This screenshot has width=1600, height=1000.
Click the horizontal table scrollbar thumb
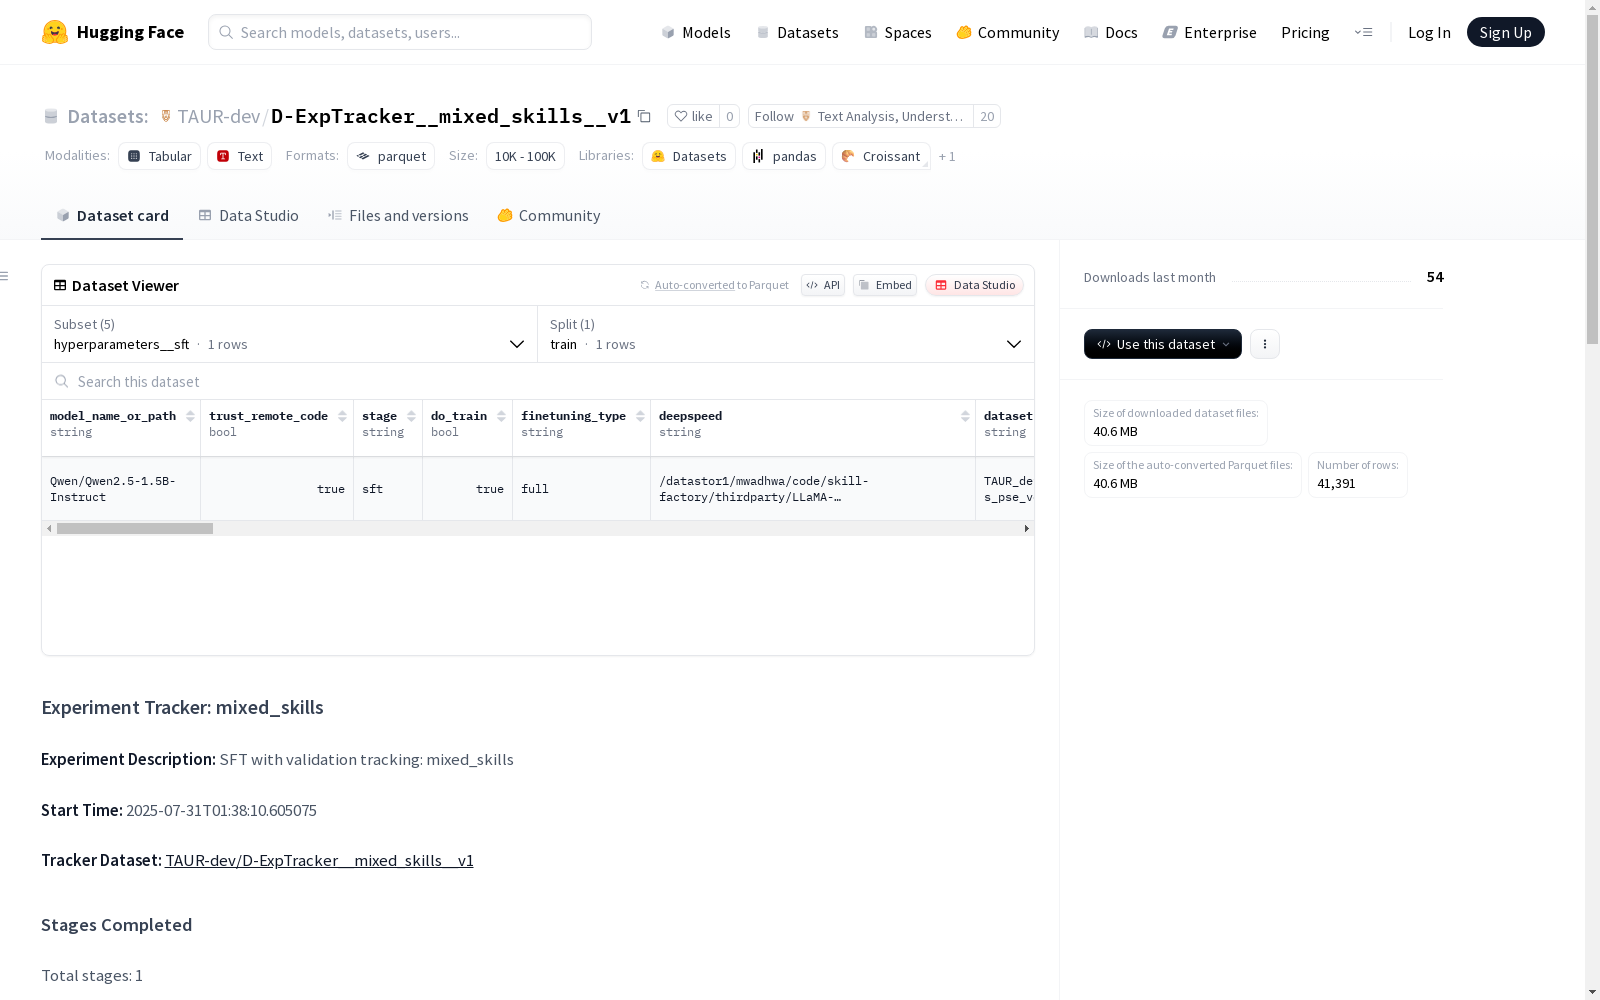click(135, 528)
